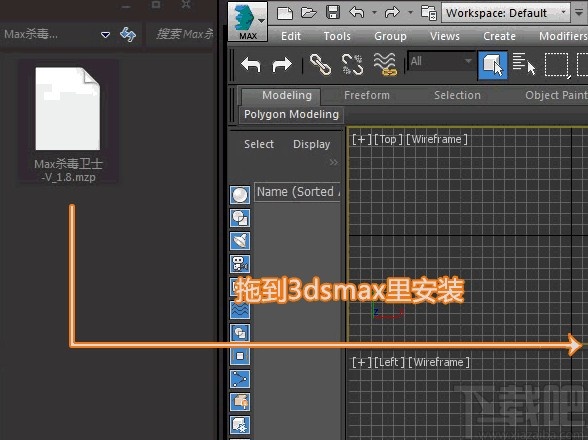Click the refresh icon in file explorer
The width and height of the screenshot is (588, 440).
point(128,35)
